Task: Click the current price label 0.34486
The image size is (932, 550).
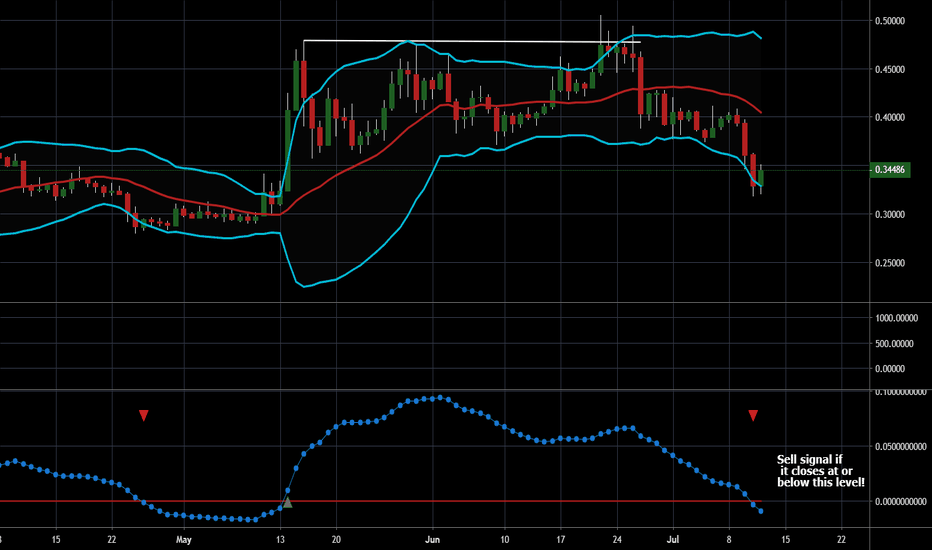Action: [890, 170]
